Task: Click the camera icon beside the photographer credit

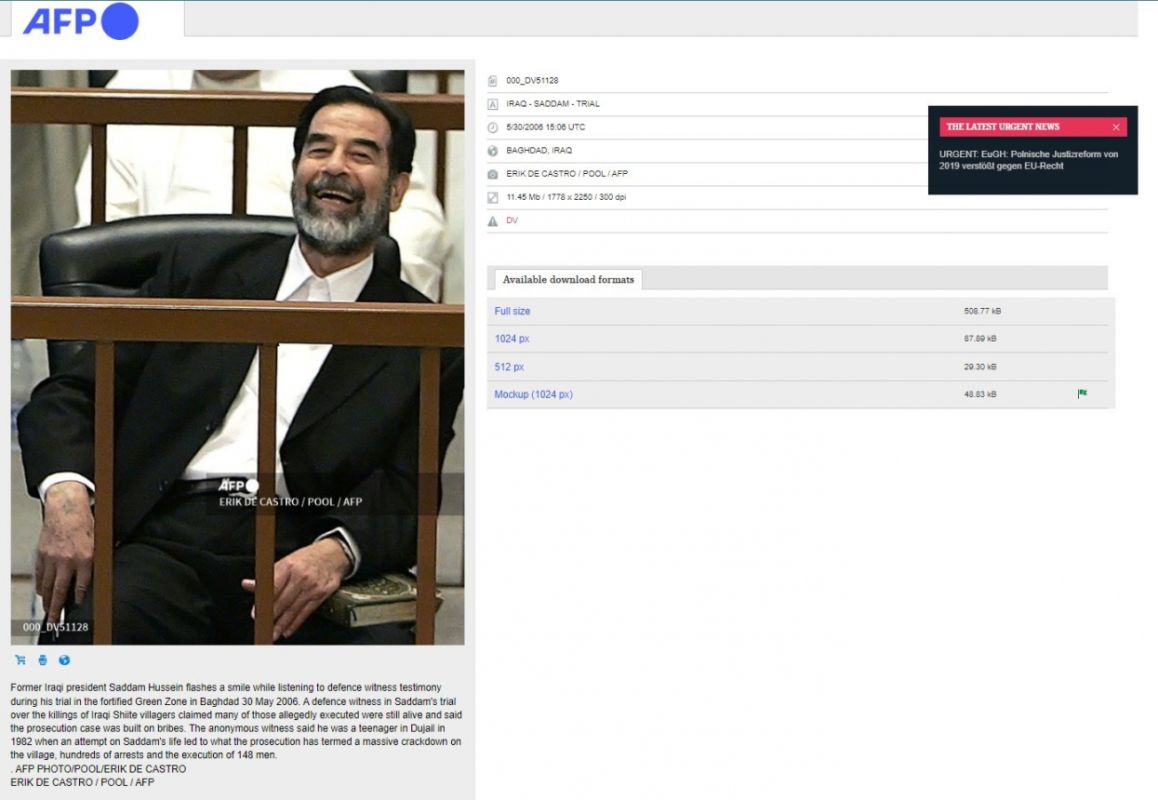Action: tap(492, 174)
